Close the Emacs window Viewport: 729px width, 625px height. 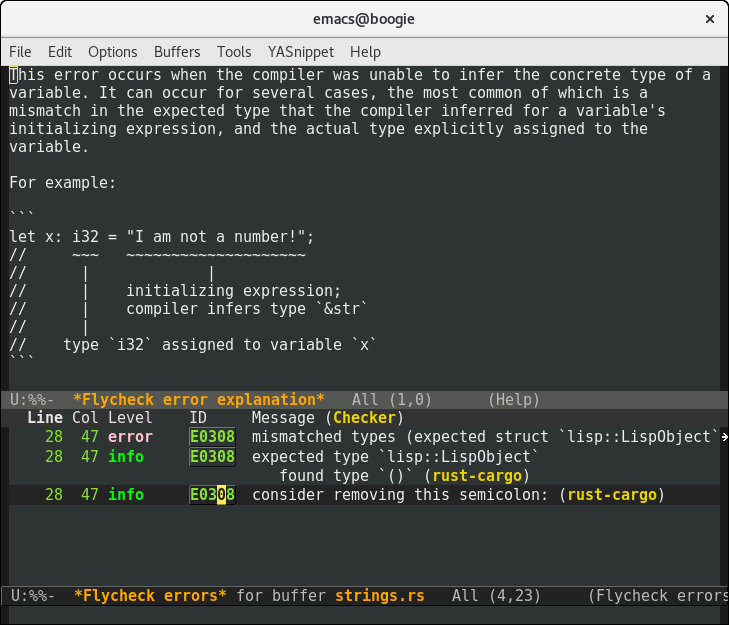(708, 19)
